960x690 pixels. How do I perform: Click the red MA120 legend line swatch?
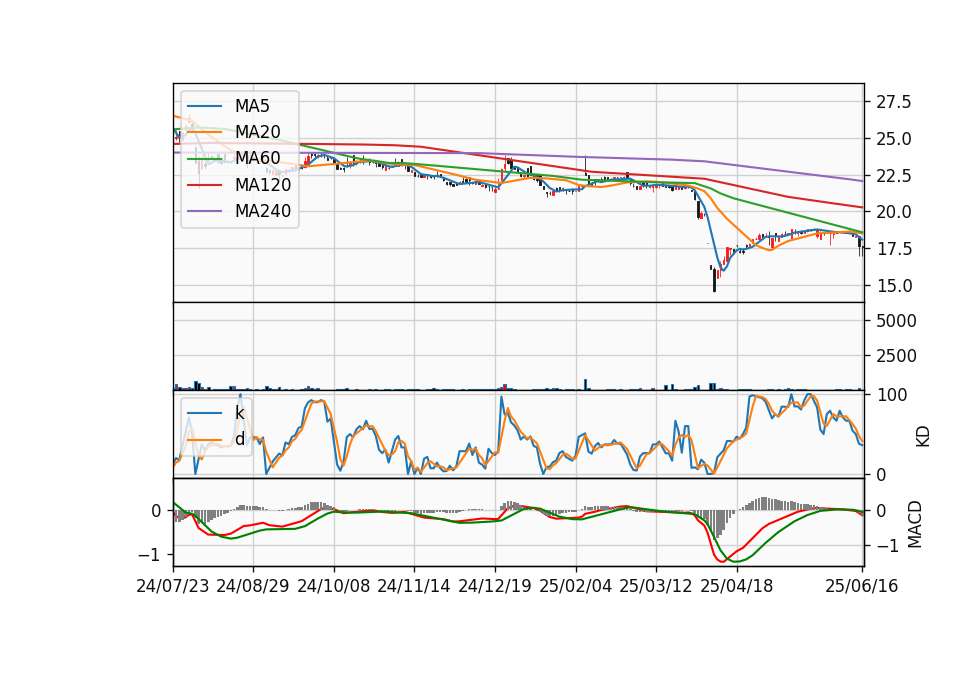(204, 185)
